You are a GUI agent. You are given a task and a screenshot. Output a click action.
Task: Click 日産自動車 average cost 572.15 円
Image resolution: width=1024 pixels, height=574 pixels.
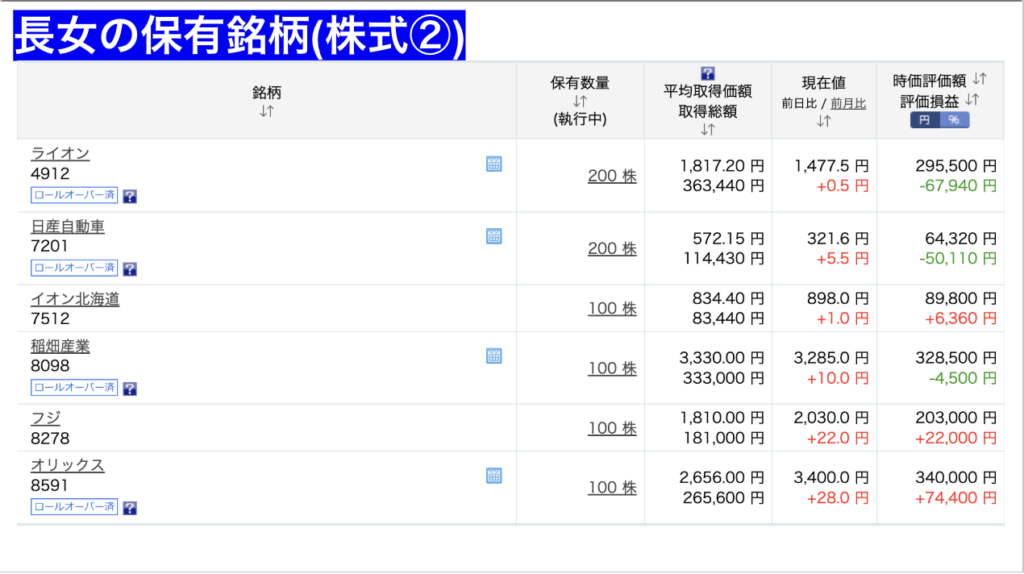click(728, 238)
